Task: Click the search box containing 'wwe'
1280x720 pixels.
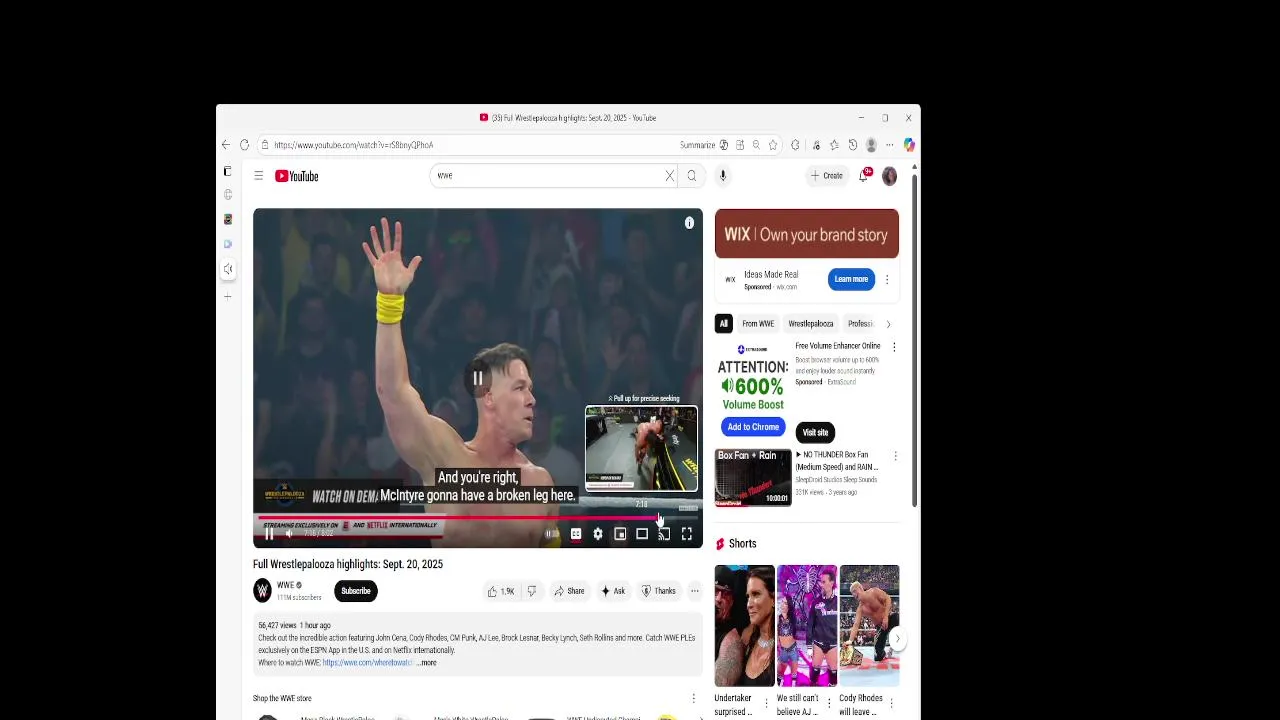Action: [x=551, y=176]
